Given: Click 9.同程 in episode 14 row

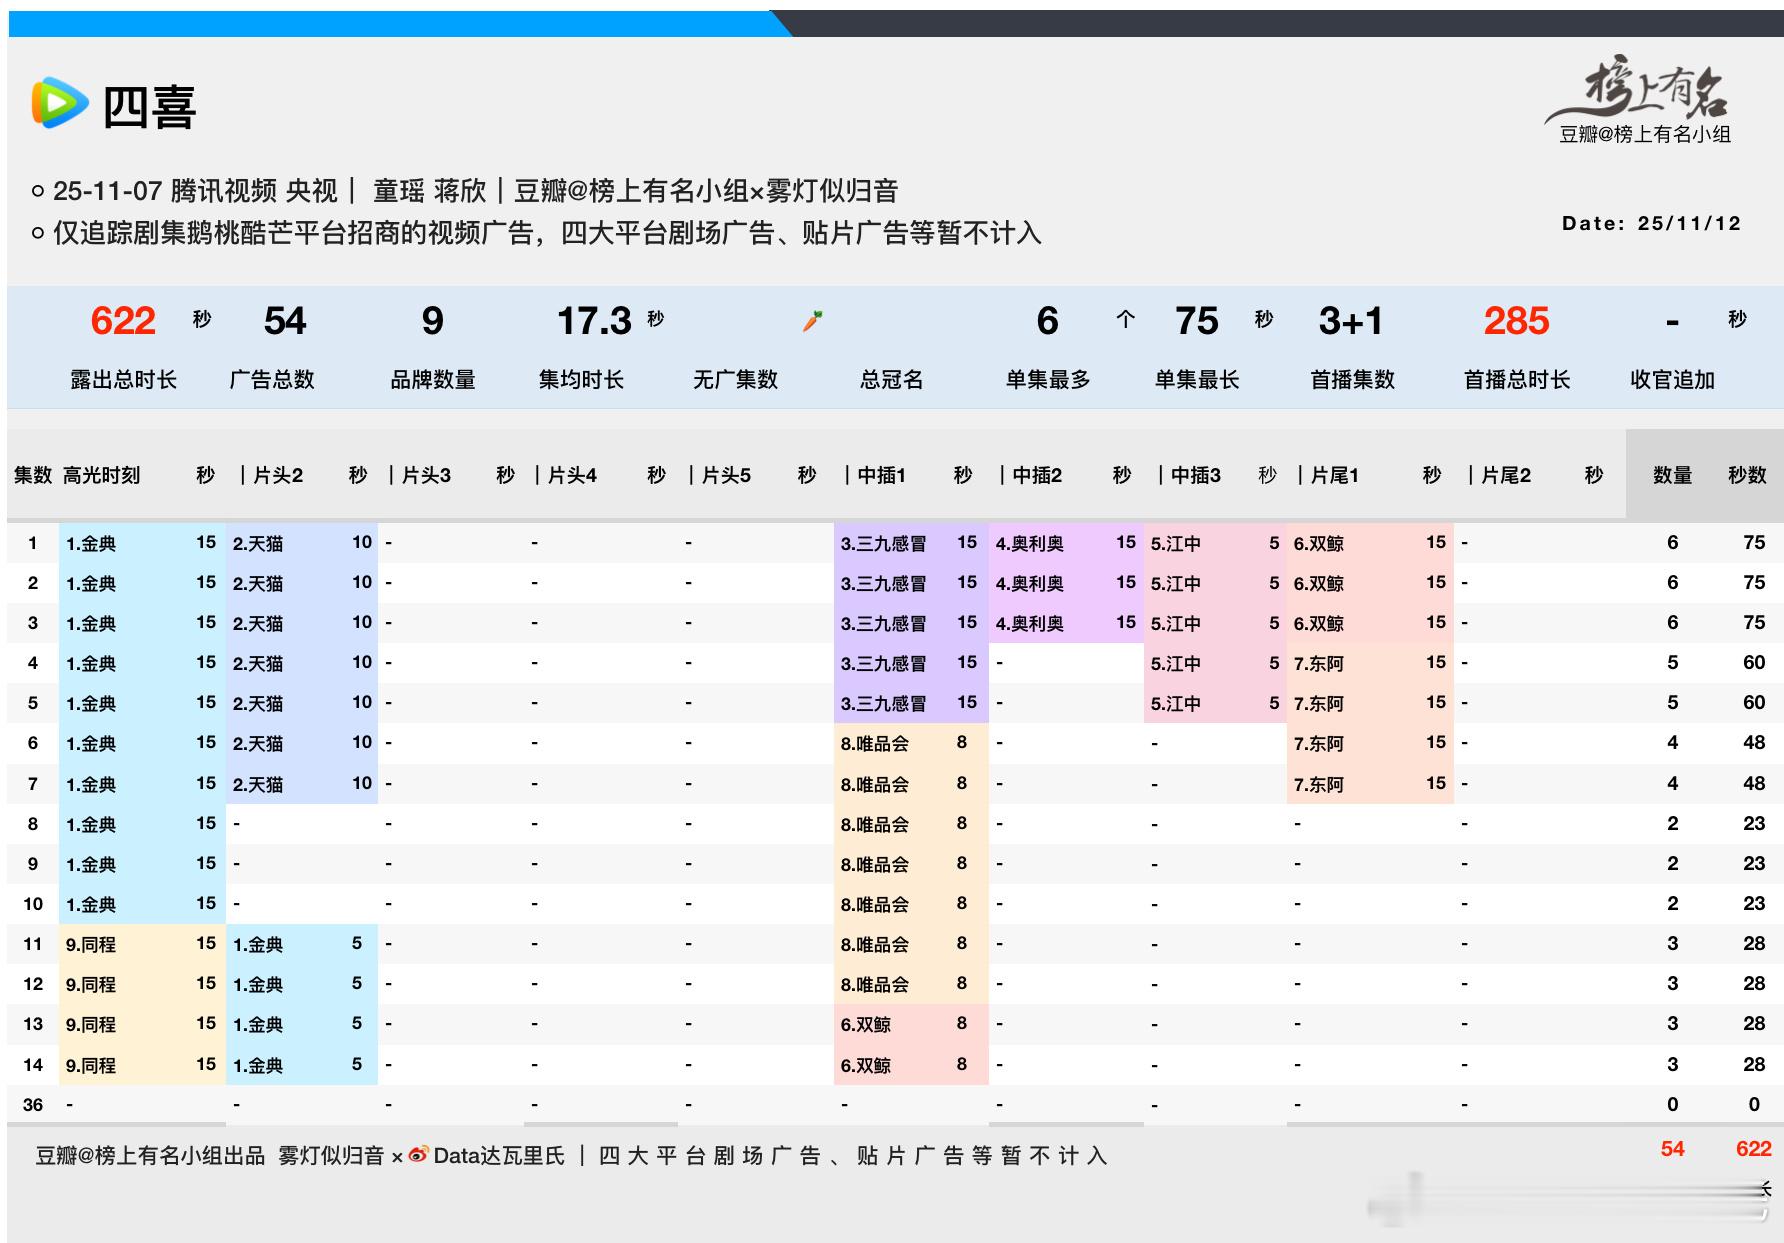Looking at the screenshot, I should coord(91,1065).
